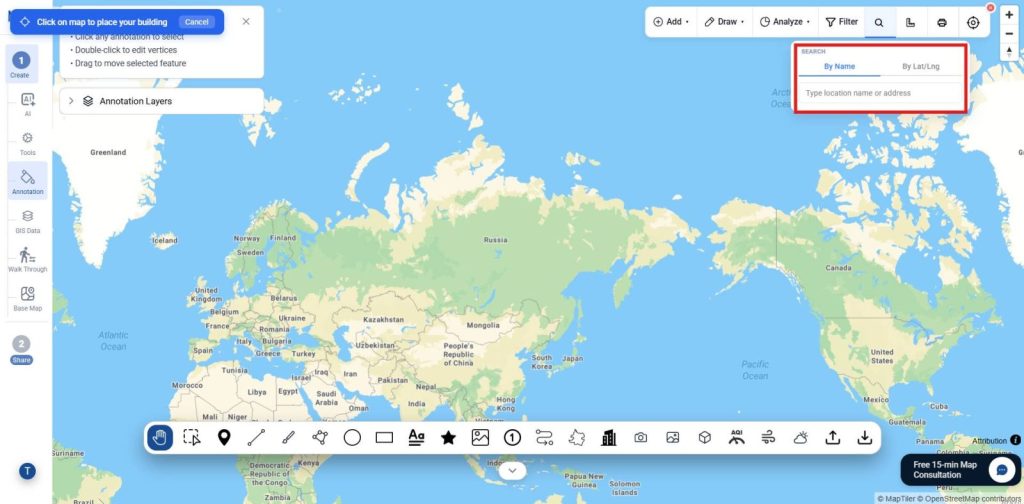
Task: Reset map bearing with compass arrow
Action: (1009, 52)
